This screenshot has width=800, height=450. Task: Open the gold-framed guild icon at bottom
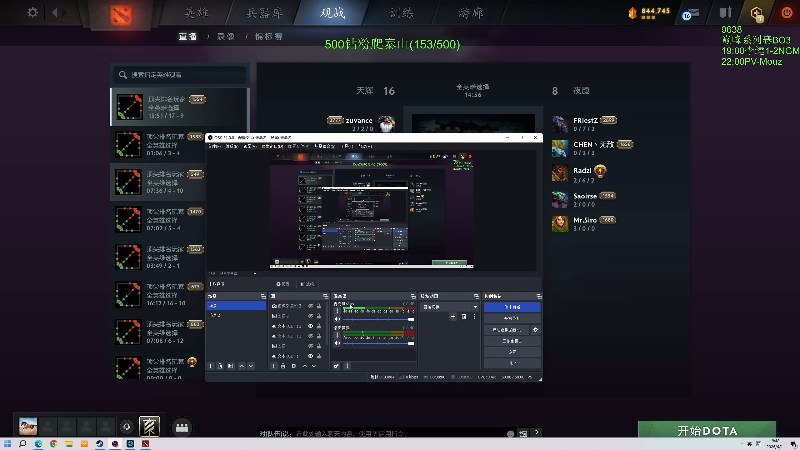(x=149, y=426)
